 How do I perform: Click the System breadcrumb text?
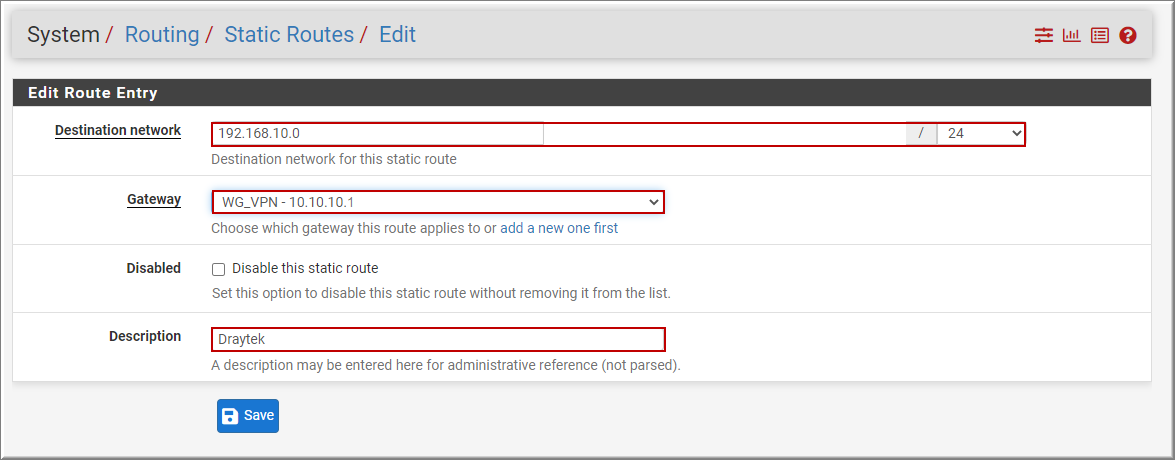tap(63, 34)
